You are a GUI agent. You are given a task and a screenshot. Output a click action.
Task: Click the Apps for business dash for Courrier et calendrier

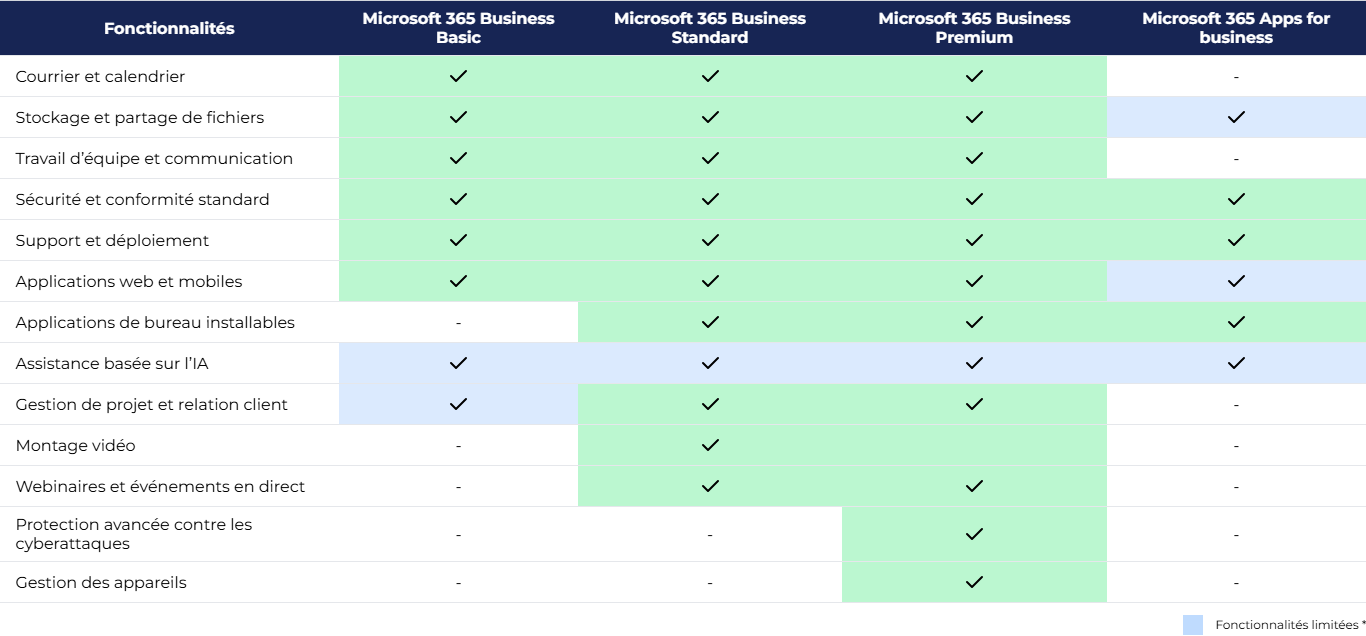coord(1236,76)
